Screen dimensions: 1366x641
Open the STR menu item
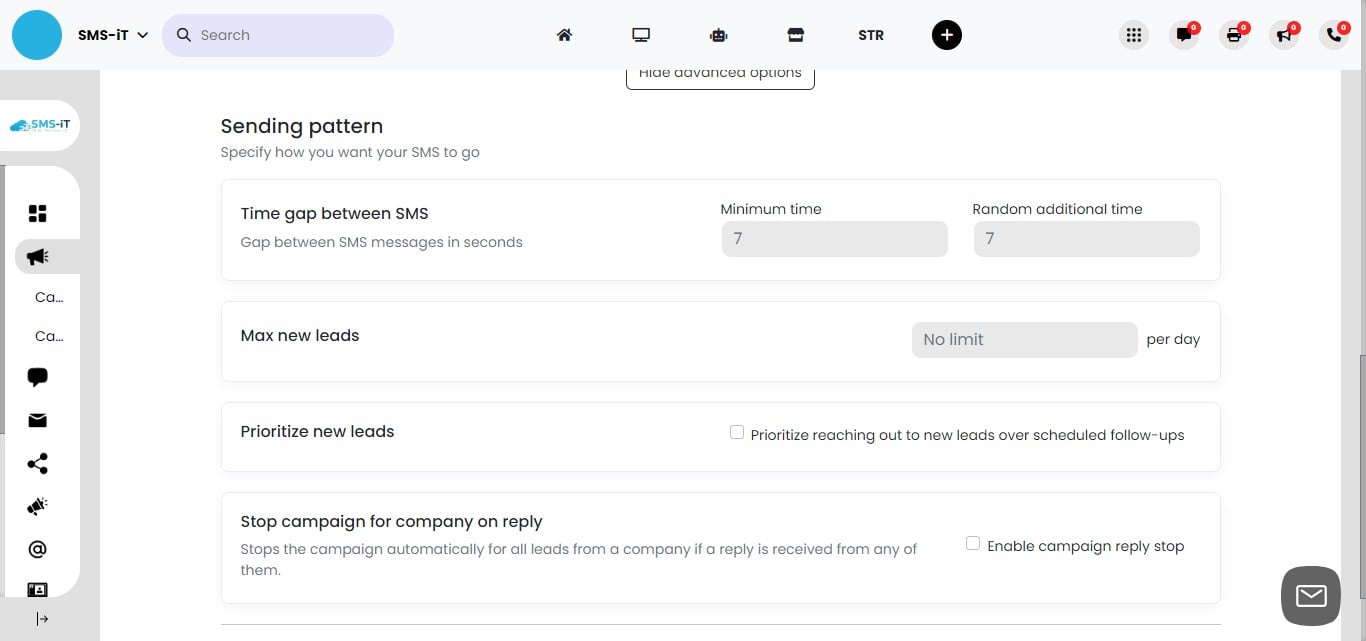870,35
